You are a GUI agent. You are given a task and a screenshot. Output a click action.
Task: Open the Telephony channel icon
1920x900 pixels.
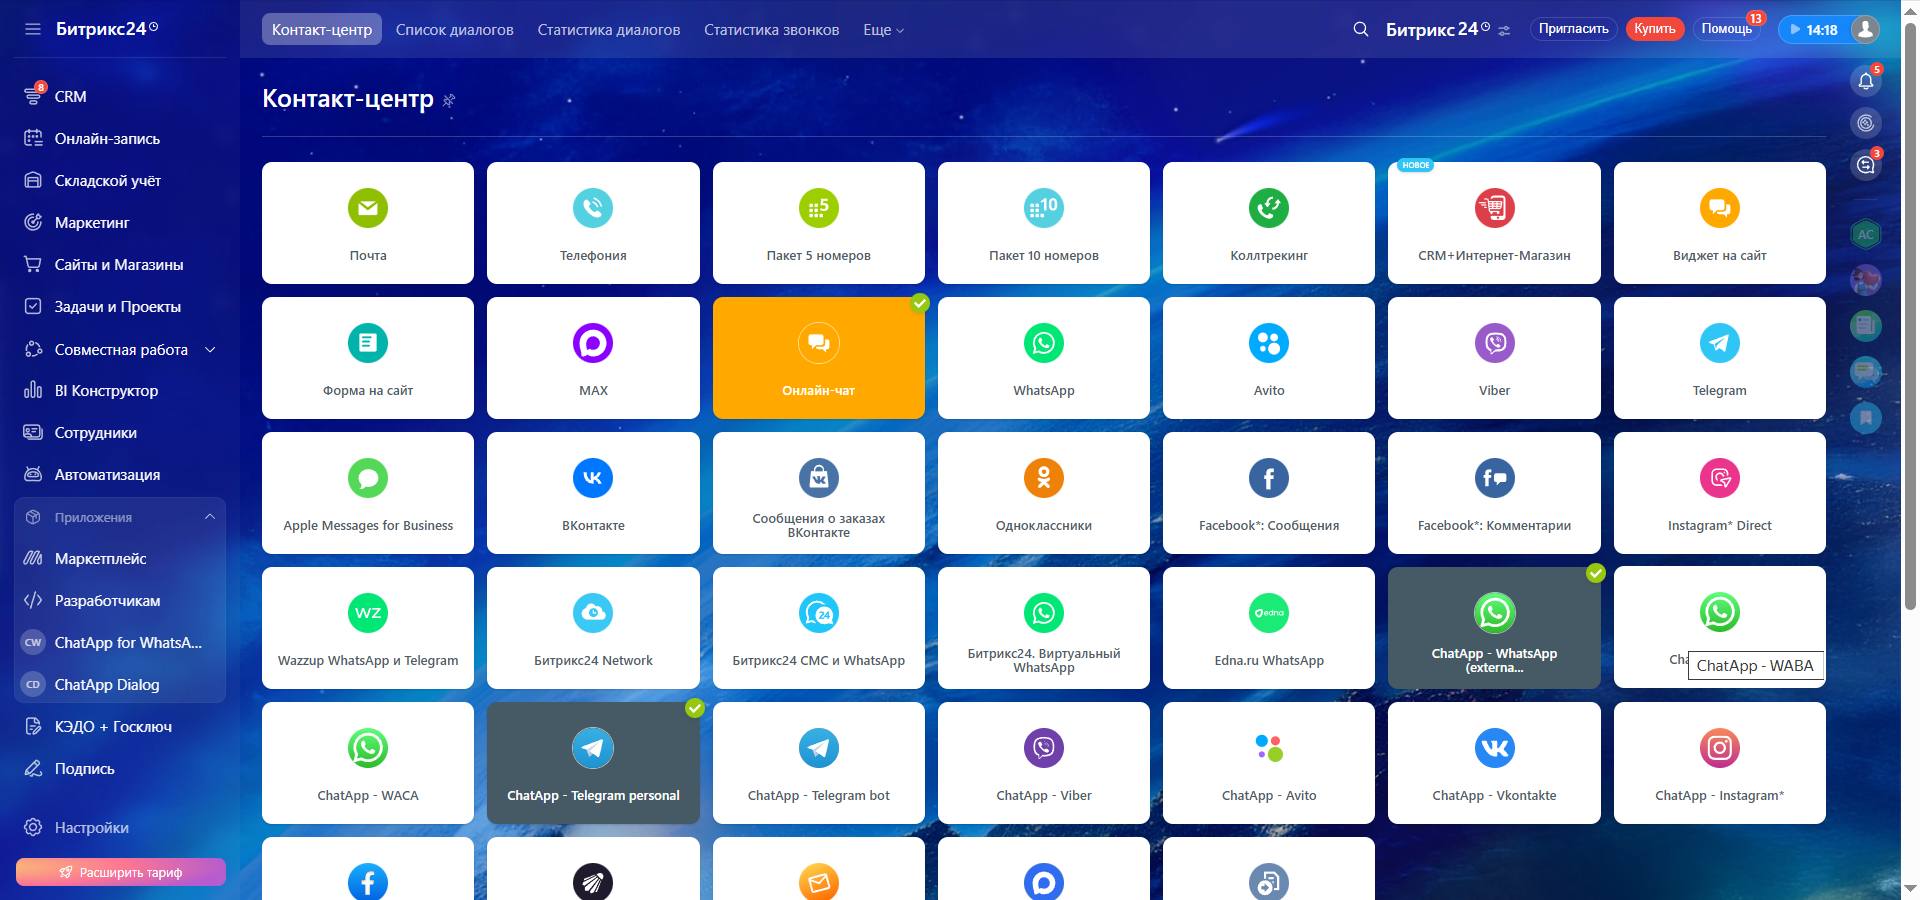[x=593, y=208]
